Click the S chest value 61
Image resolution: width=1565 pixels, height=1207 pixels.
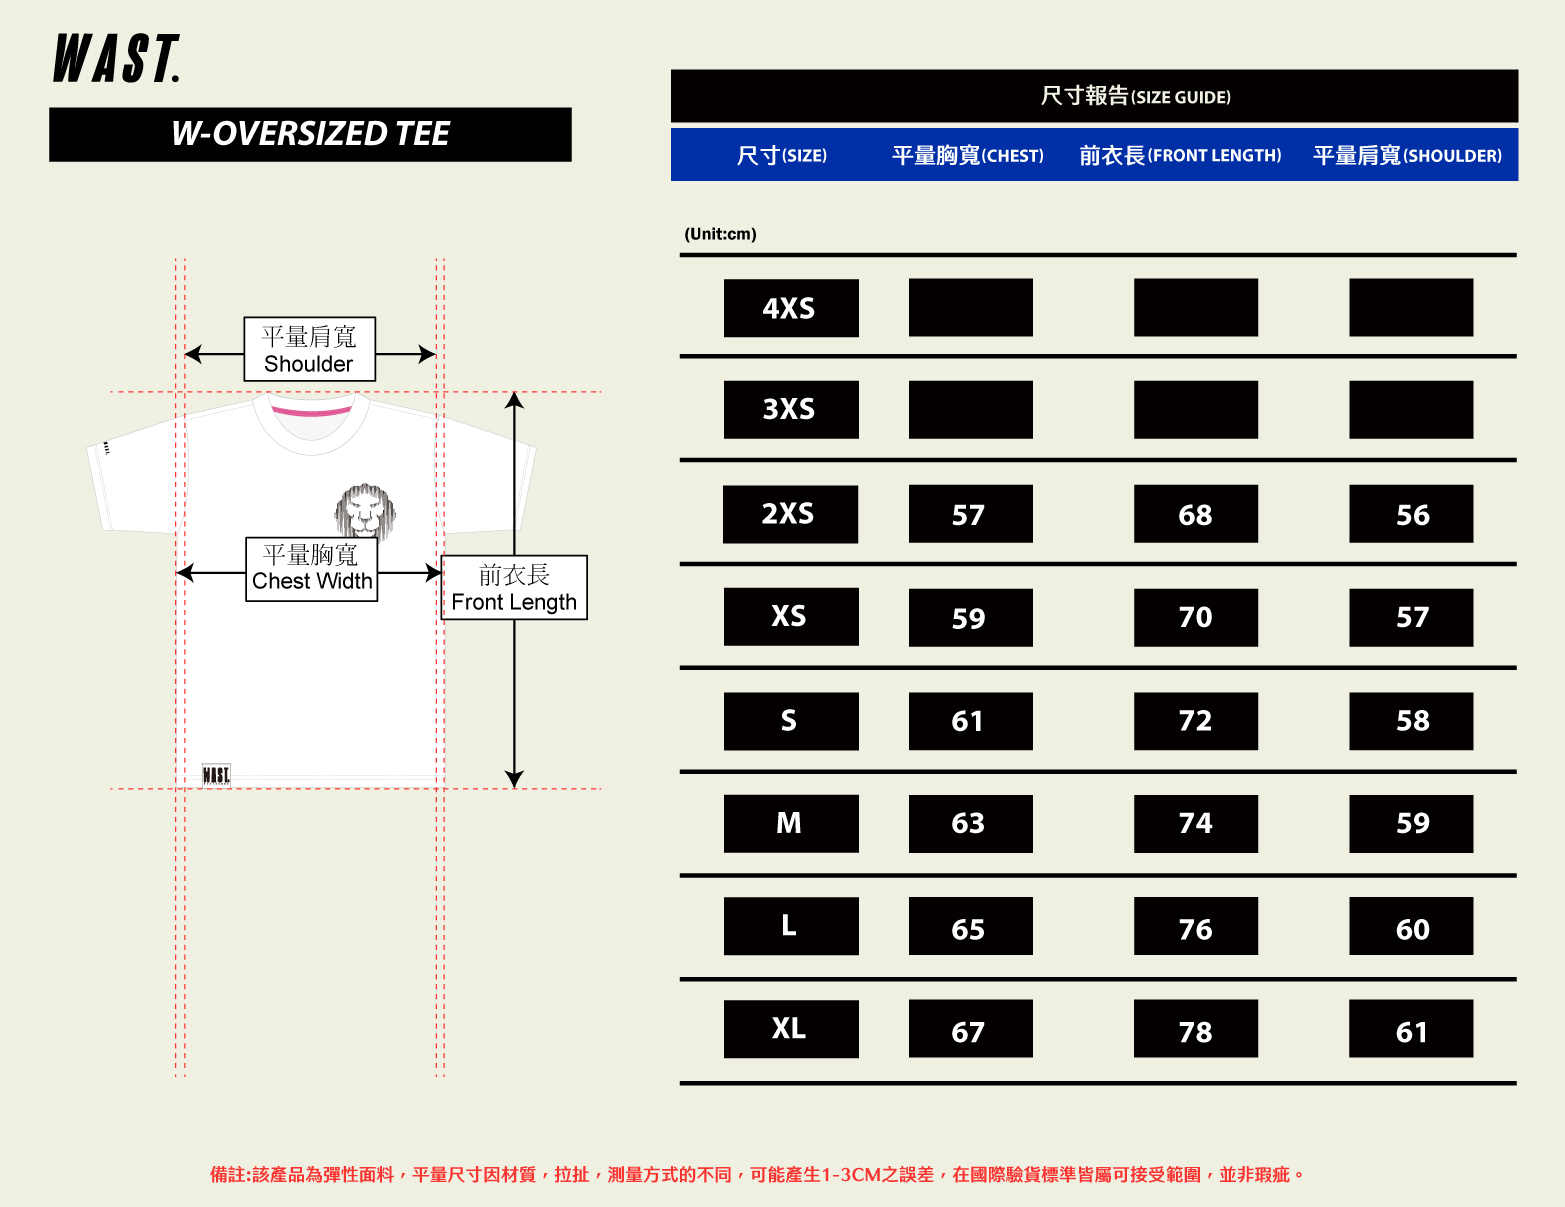pyautogui.click(x=970, y=721)
